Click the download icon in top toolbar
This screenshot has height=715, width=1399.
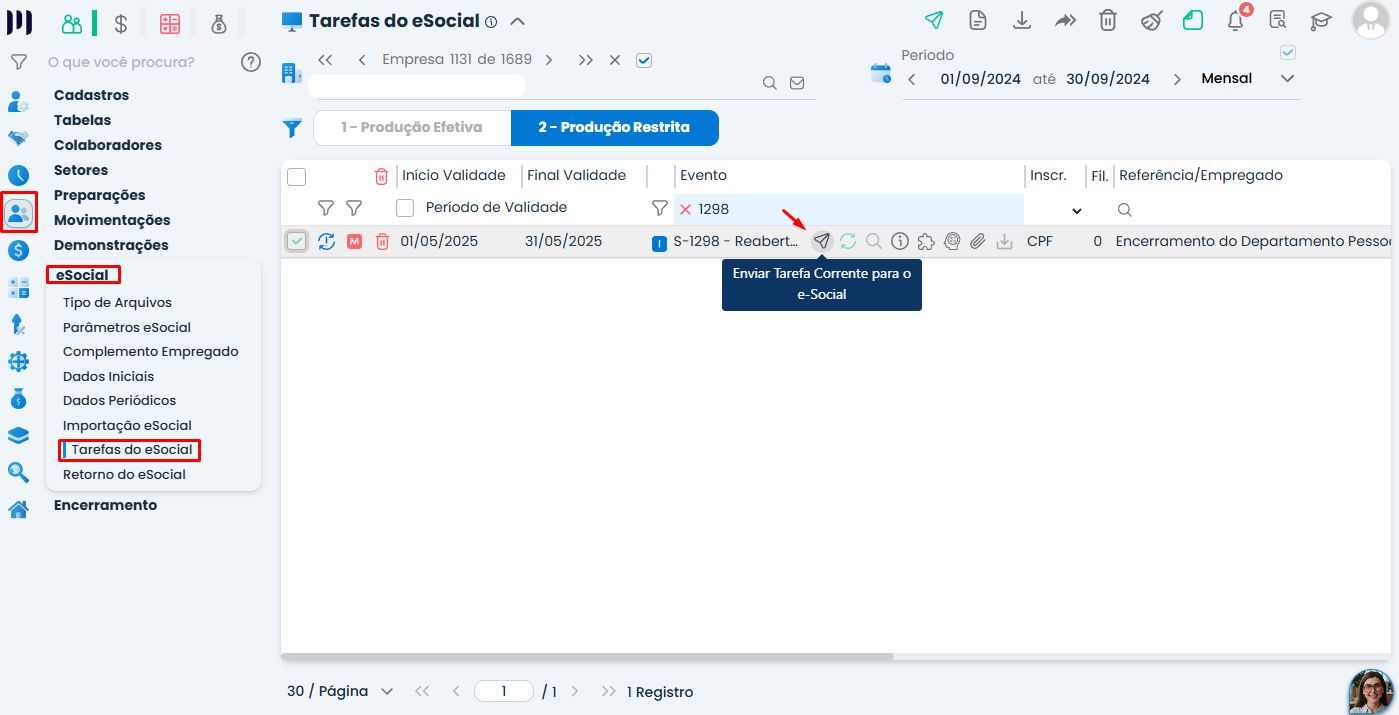coord(1022,20)
